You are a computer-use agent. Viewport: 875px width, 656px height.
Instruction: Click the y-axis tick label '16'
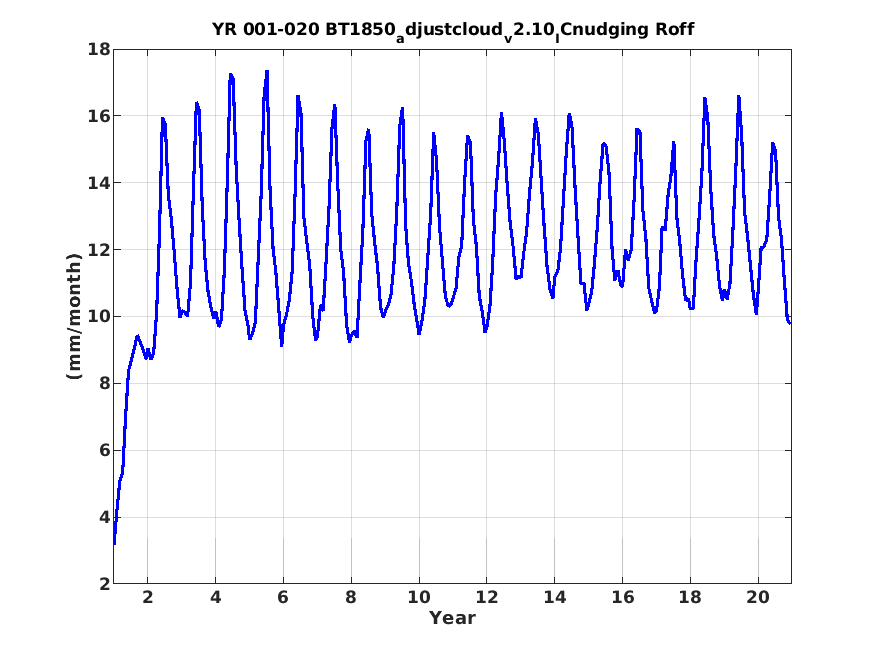(x=98, y=116)
